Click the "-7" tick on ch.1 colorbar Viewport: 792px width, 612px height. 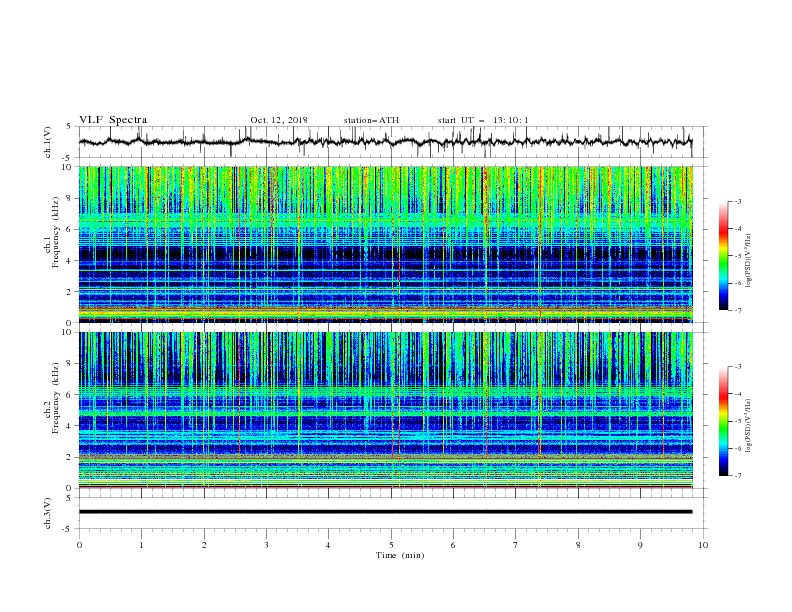pos(738,310)
